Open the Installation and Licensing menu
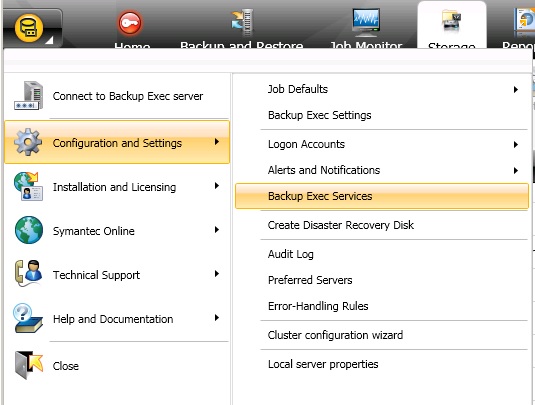535x405 pixels. (117, 187)
